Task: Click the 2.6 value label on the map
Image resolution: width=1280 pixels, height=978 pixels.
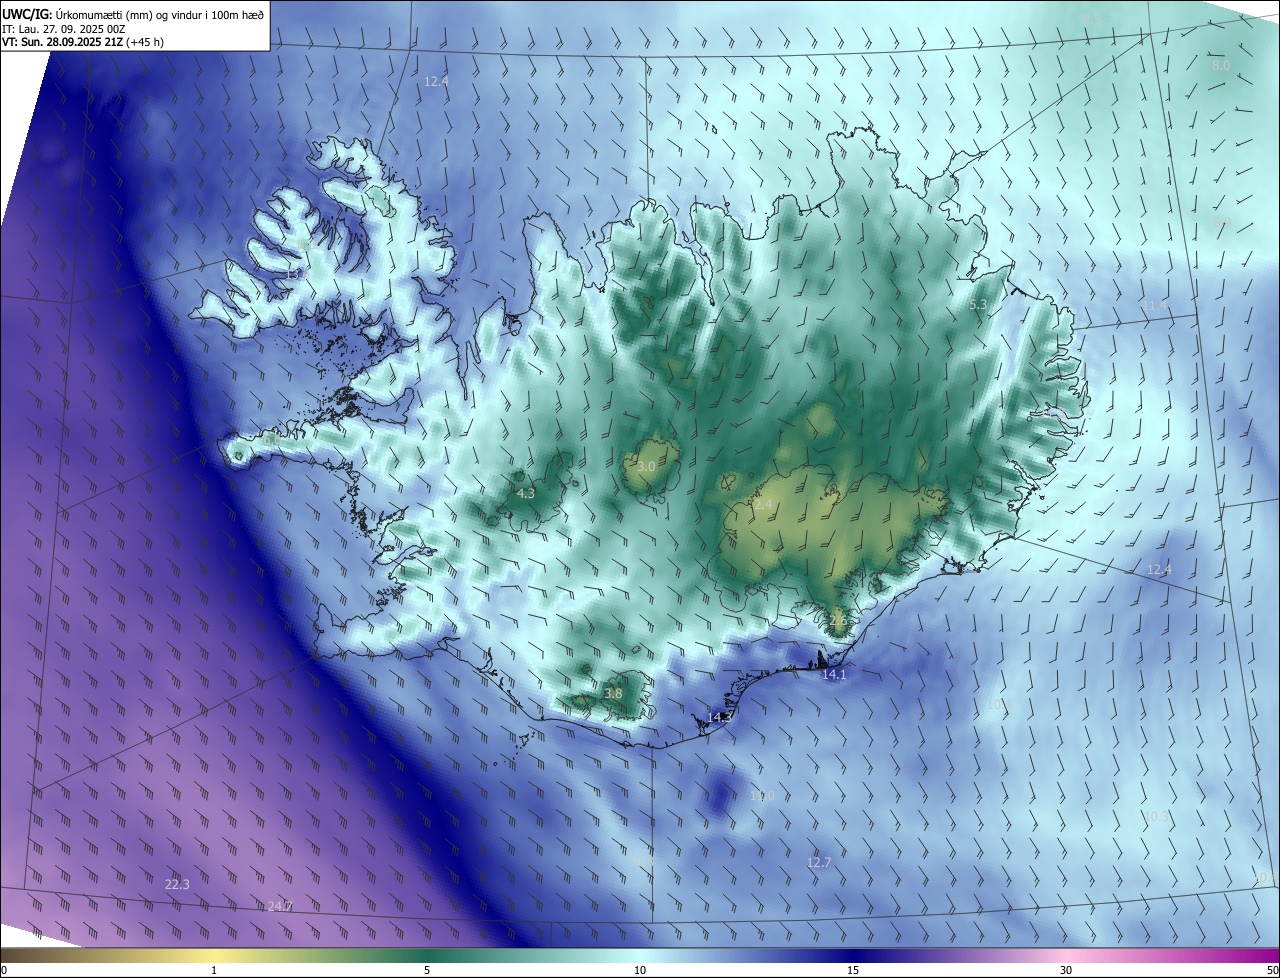Action: 838,621
